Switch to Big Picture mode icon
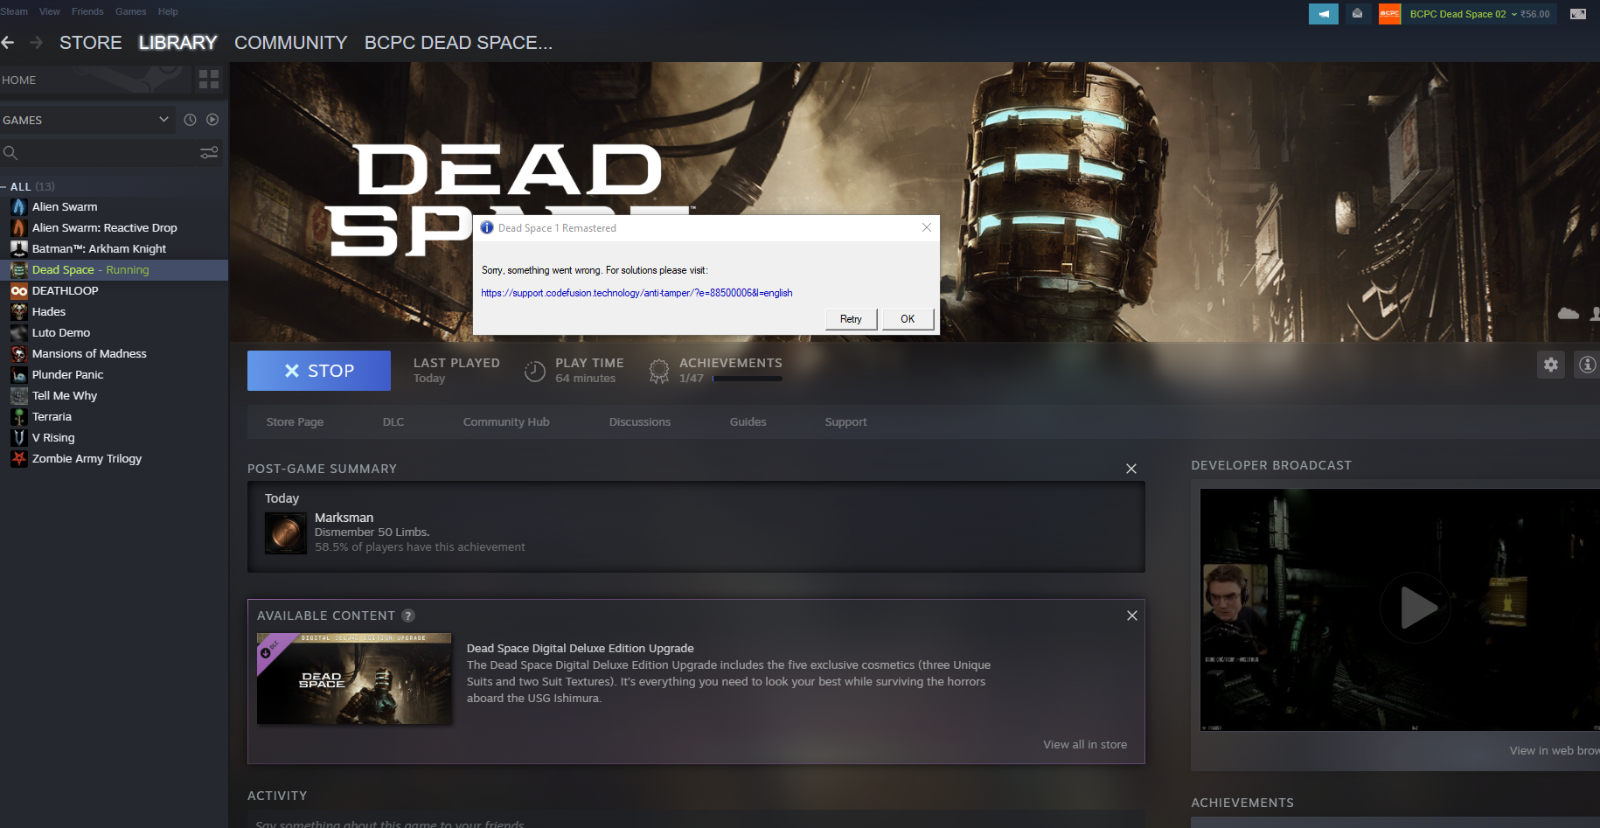The image size is (1600, 828). pyautogui.click(x=1578, y=14)
